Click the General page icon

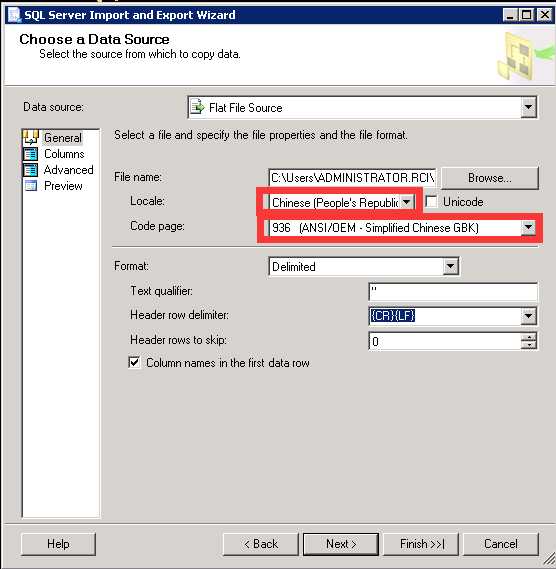[x=30, y=137]
